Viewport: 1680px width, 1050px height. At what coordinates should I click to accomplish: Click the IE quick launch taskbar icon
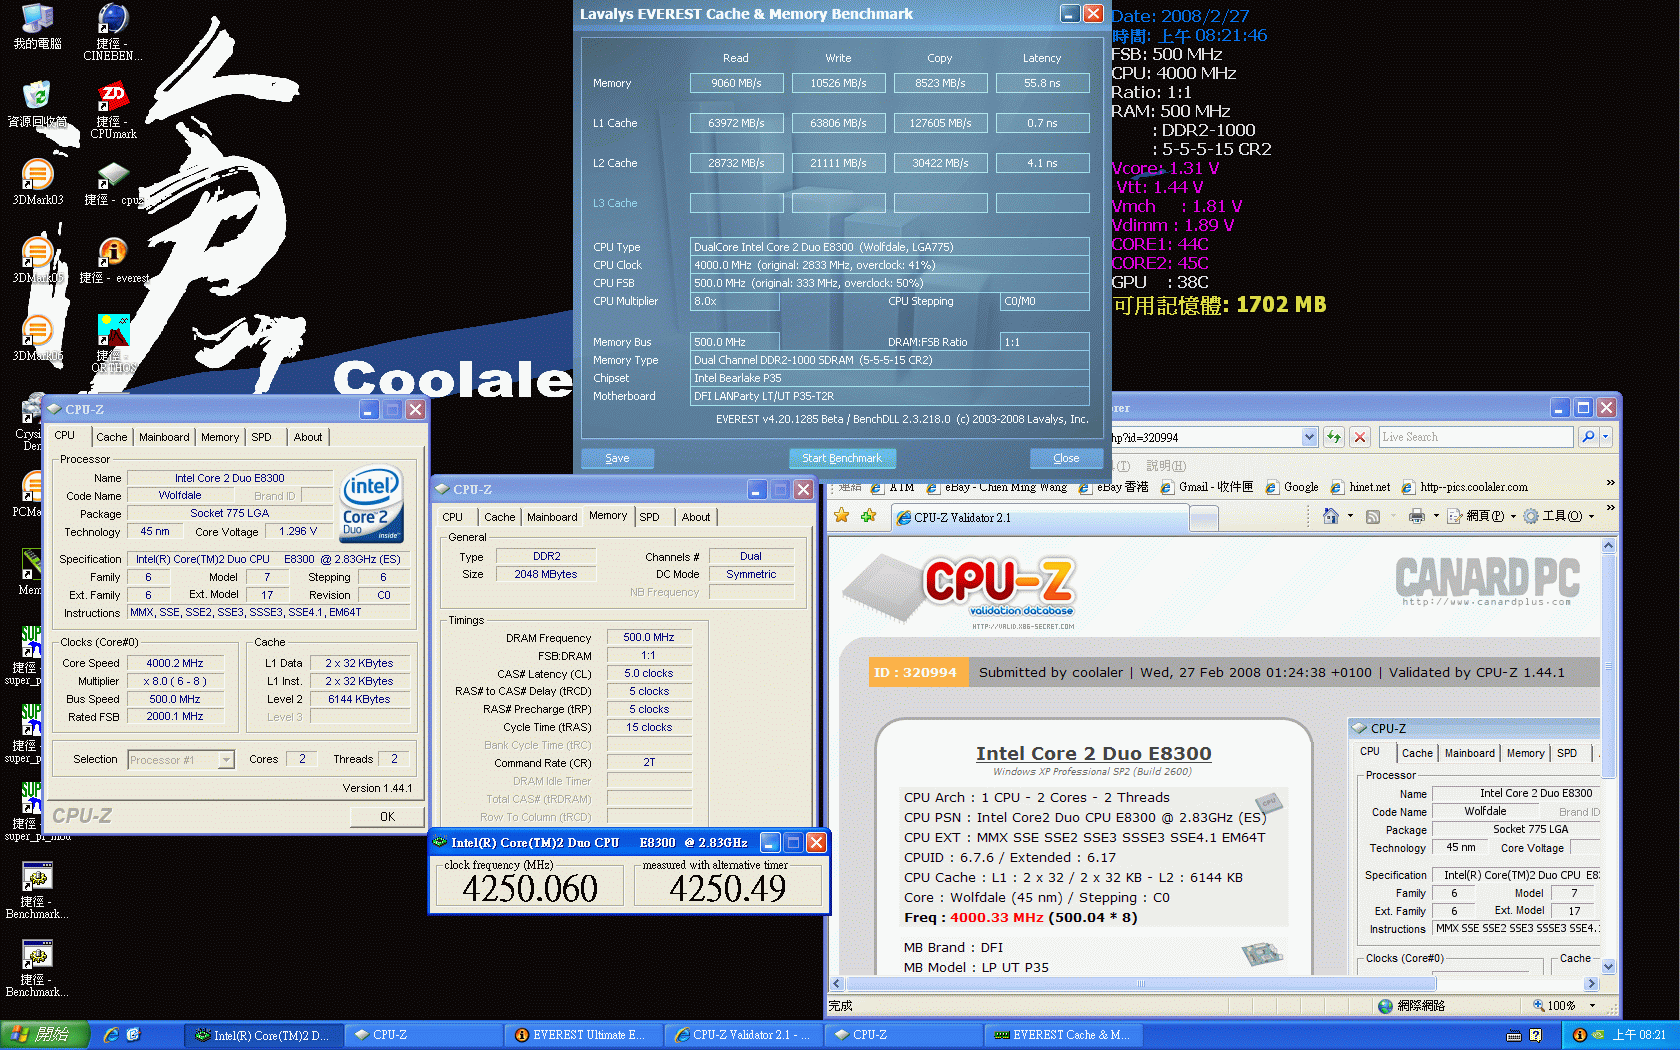(111, 1035)
